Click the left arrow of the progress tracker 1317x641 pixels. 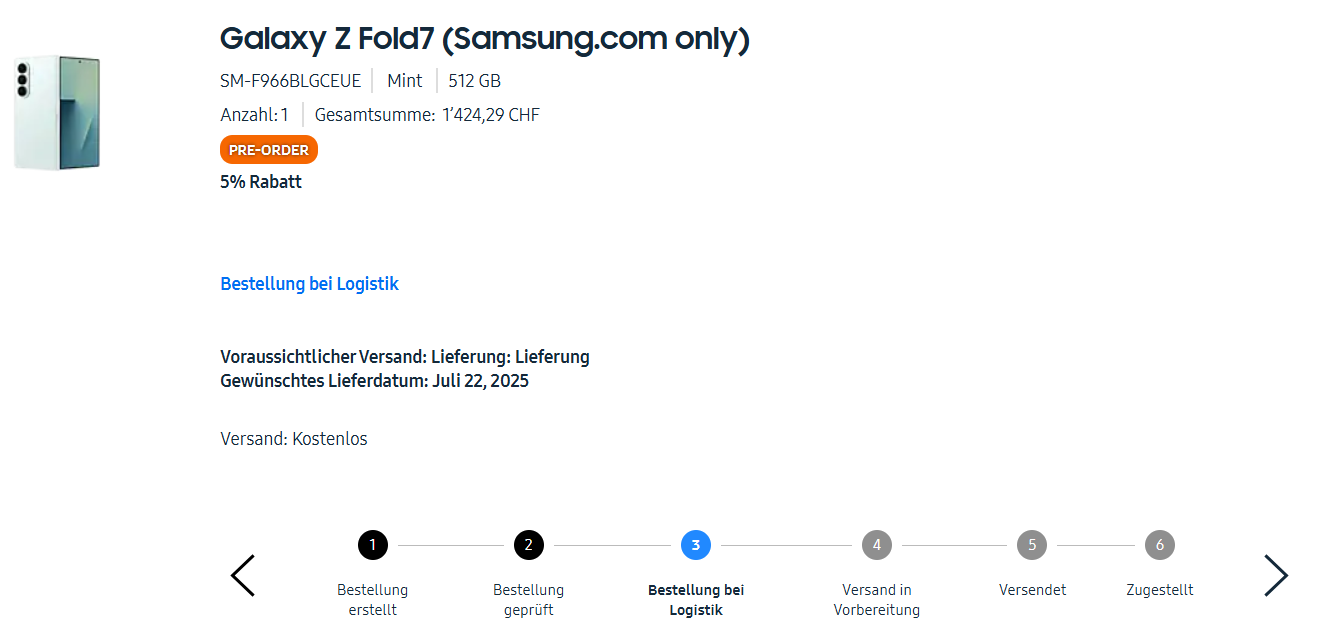(243, 576)
